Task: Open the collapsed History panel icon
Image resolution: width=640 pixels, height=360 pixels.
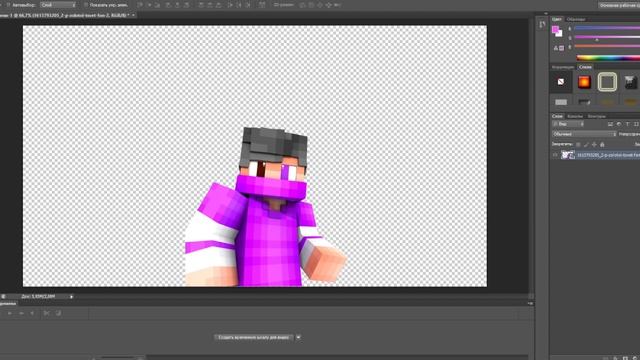Action: pos(542,24)
